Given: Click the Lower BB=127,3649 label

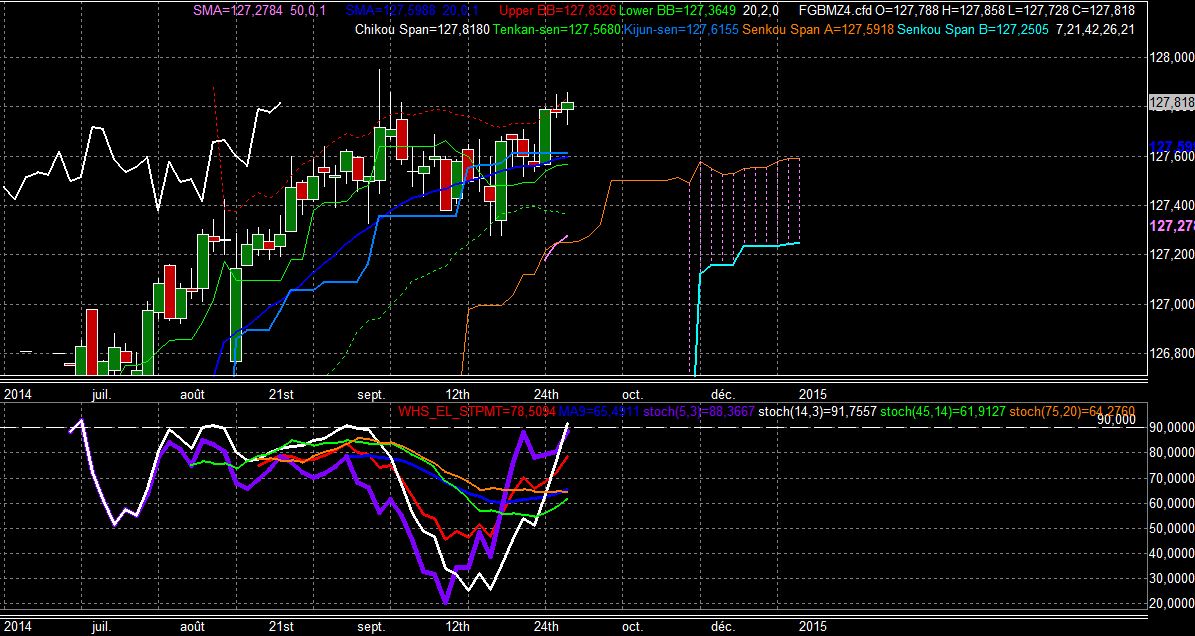Looking at the screenshot, I should tap(678, 11).
